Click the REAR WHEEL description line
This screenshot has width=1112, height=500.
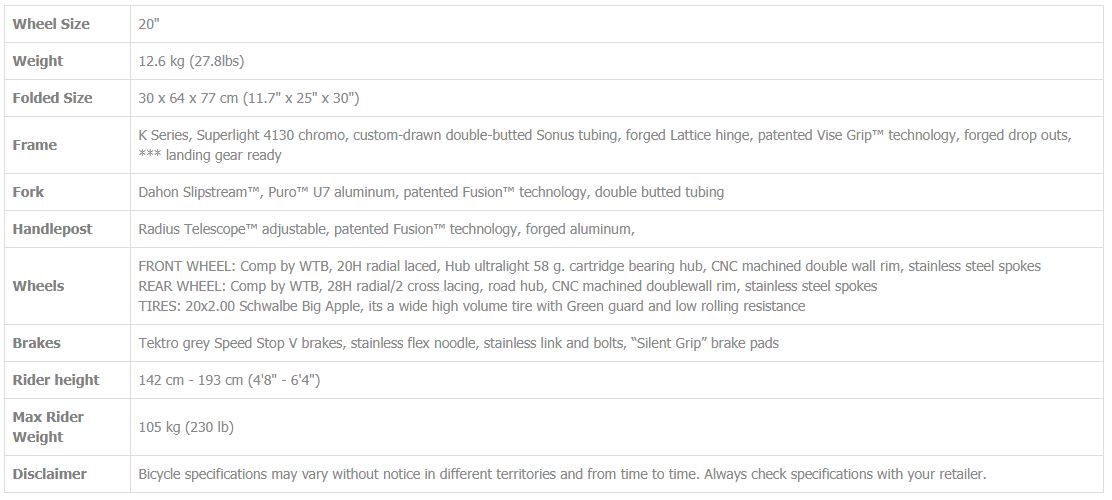508,286
